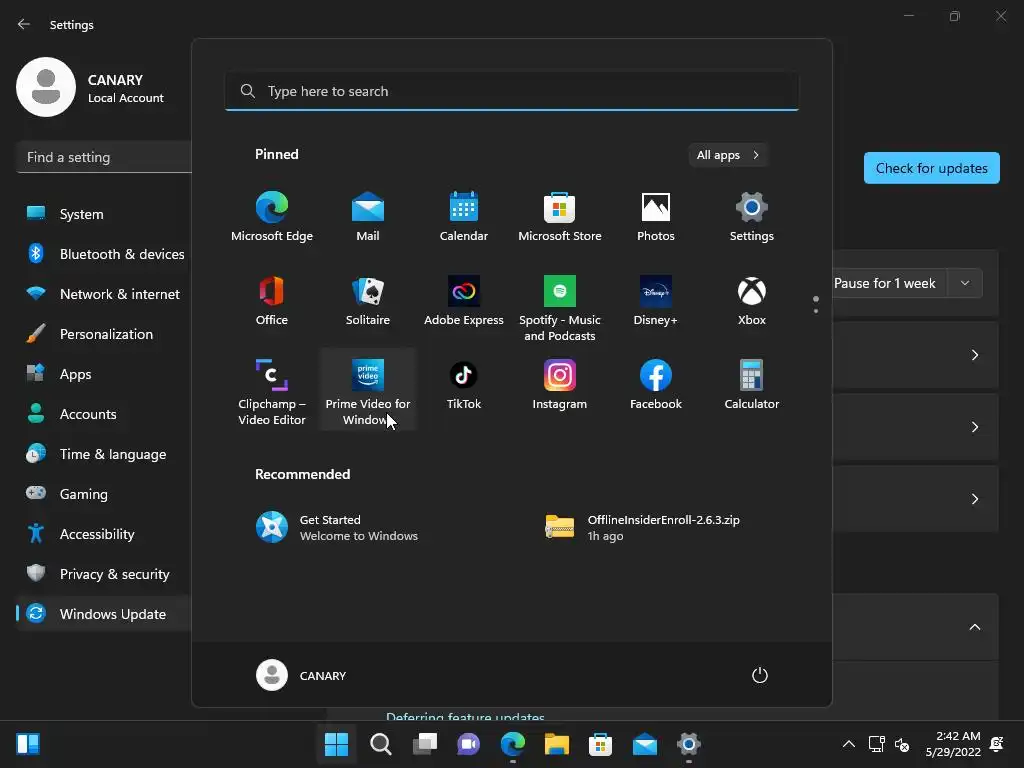Open CANARY user profile in Start menu
The width and height of the screenshot is (1024, 768).
pos(301,675)
